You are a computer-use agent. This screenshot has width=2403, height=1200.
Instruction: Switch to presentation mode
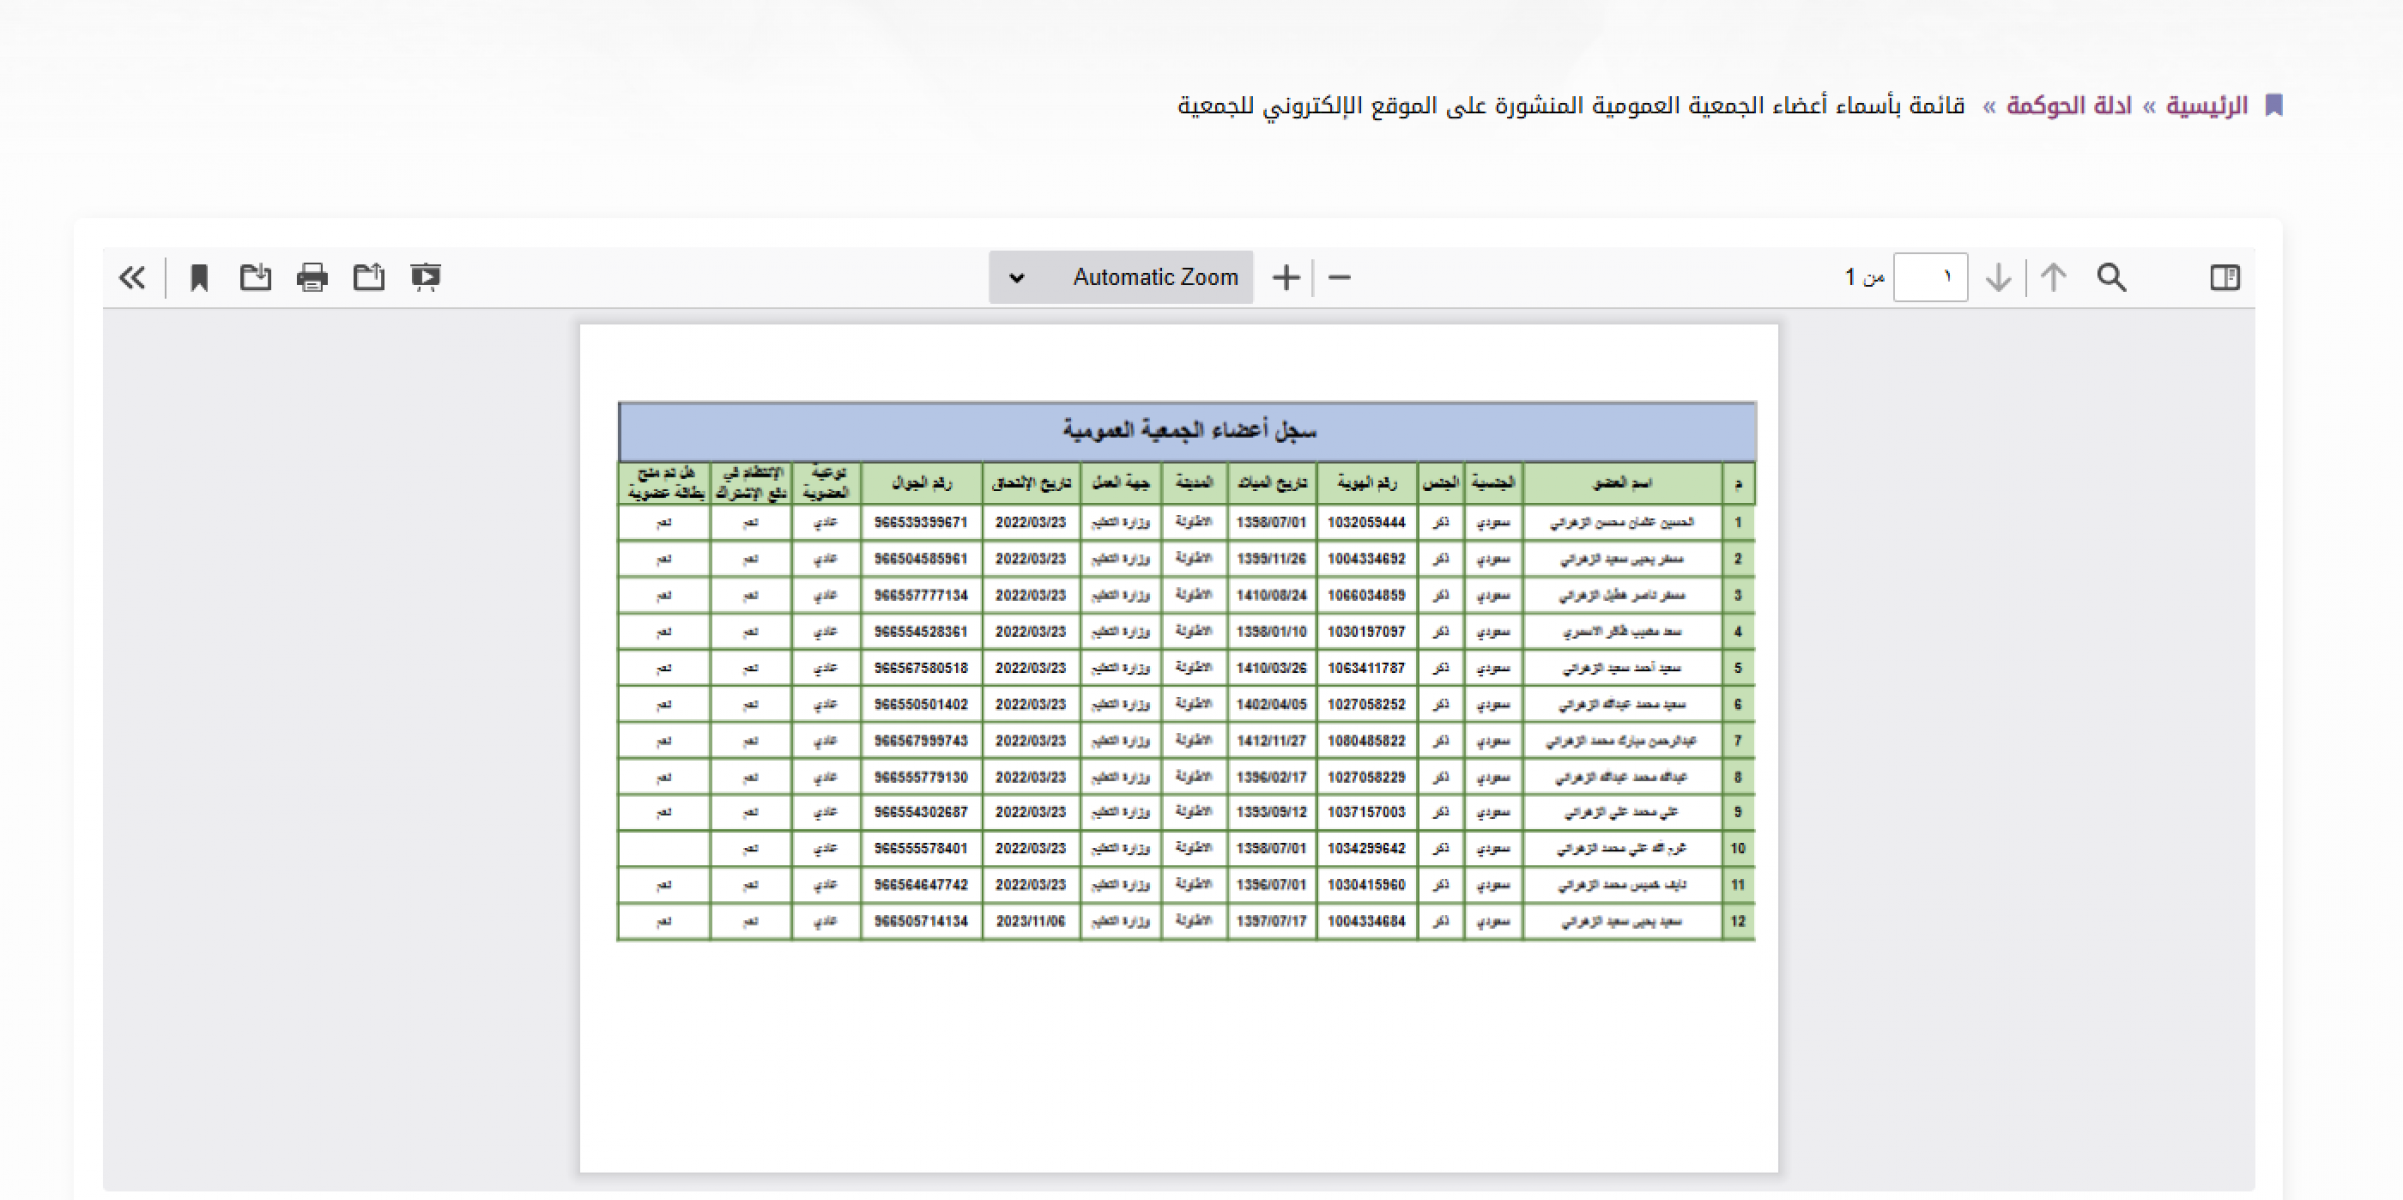tap(426, 277)
